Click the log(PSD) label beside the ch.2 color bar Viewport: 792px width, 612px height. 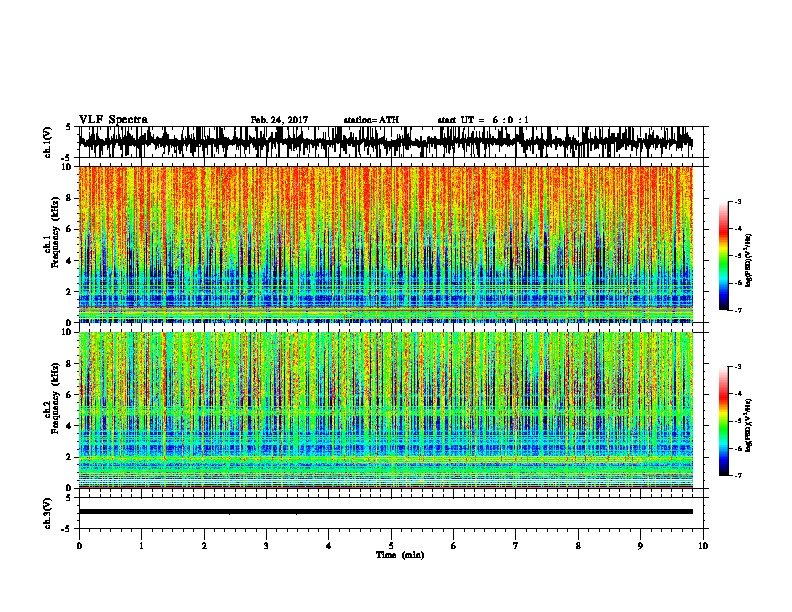click(749, 425)
